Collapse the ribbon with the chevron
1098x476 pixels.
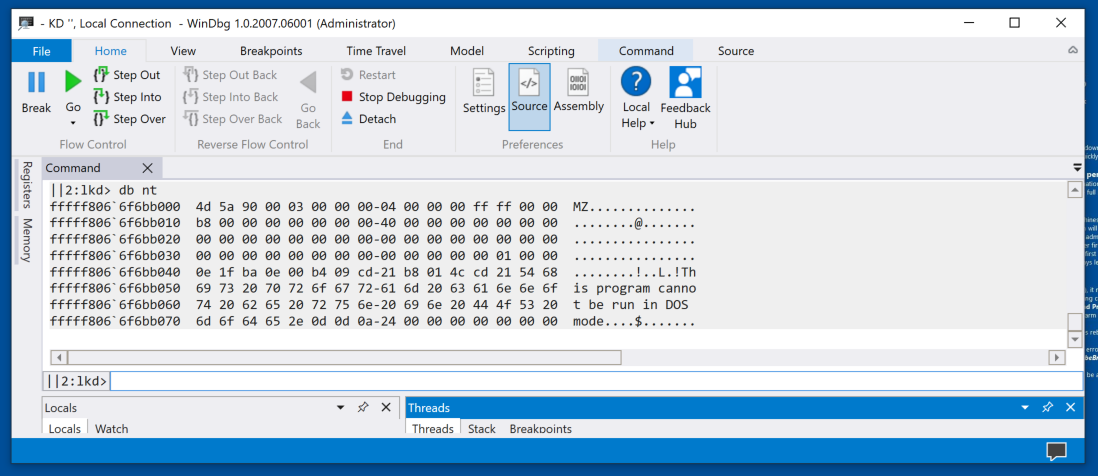click(x=1072, y=50)
